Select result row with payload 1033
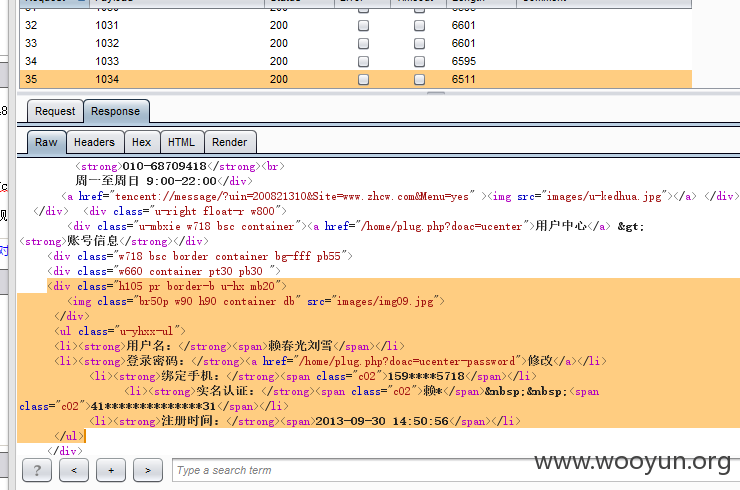The height and width of the screenshot is (490, 740). coord(356,61)
